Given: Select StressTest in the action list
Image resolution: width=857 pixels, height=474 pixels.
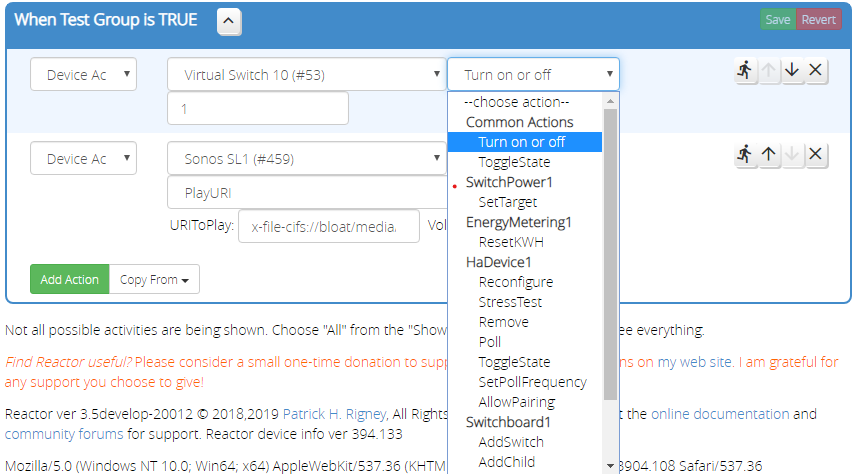Looking at the screenshot, I should [510, 302].
